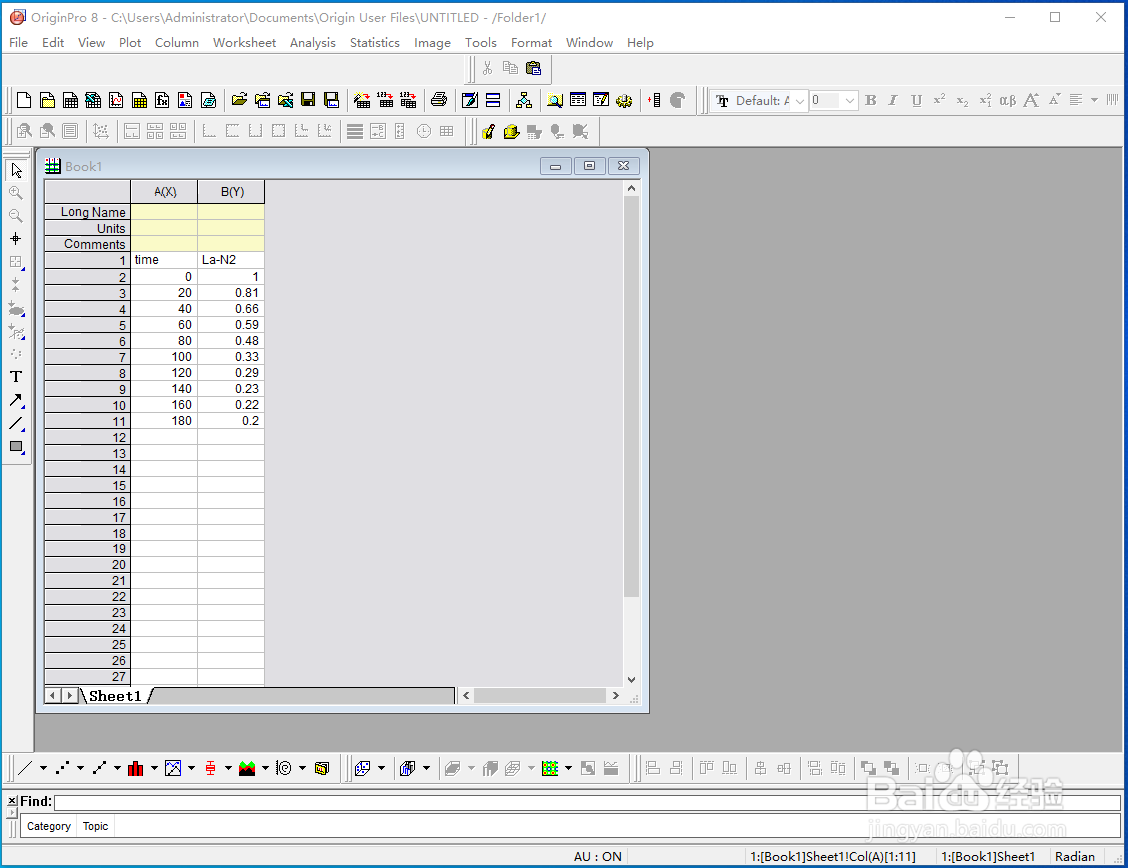Image resolution: width=1128 pixels, height=868 pixels.
Task: Expand the Area plot type dropdown arrow
Action: (x=265, y=768)
